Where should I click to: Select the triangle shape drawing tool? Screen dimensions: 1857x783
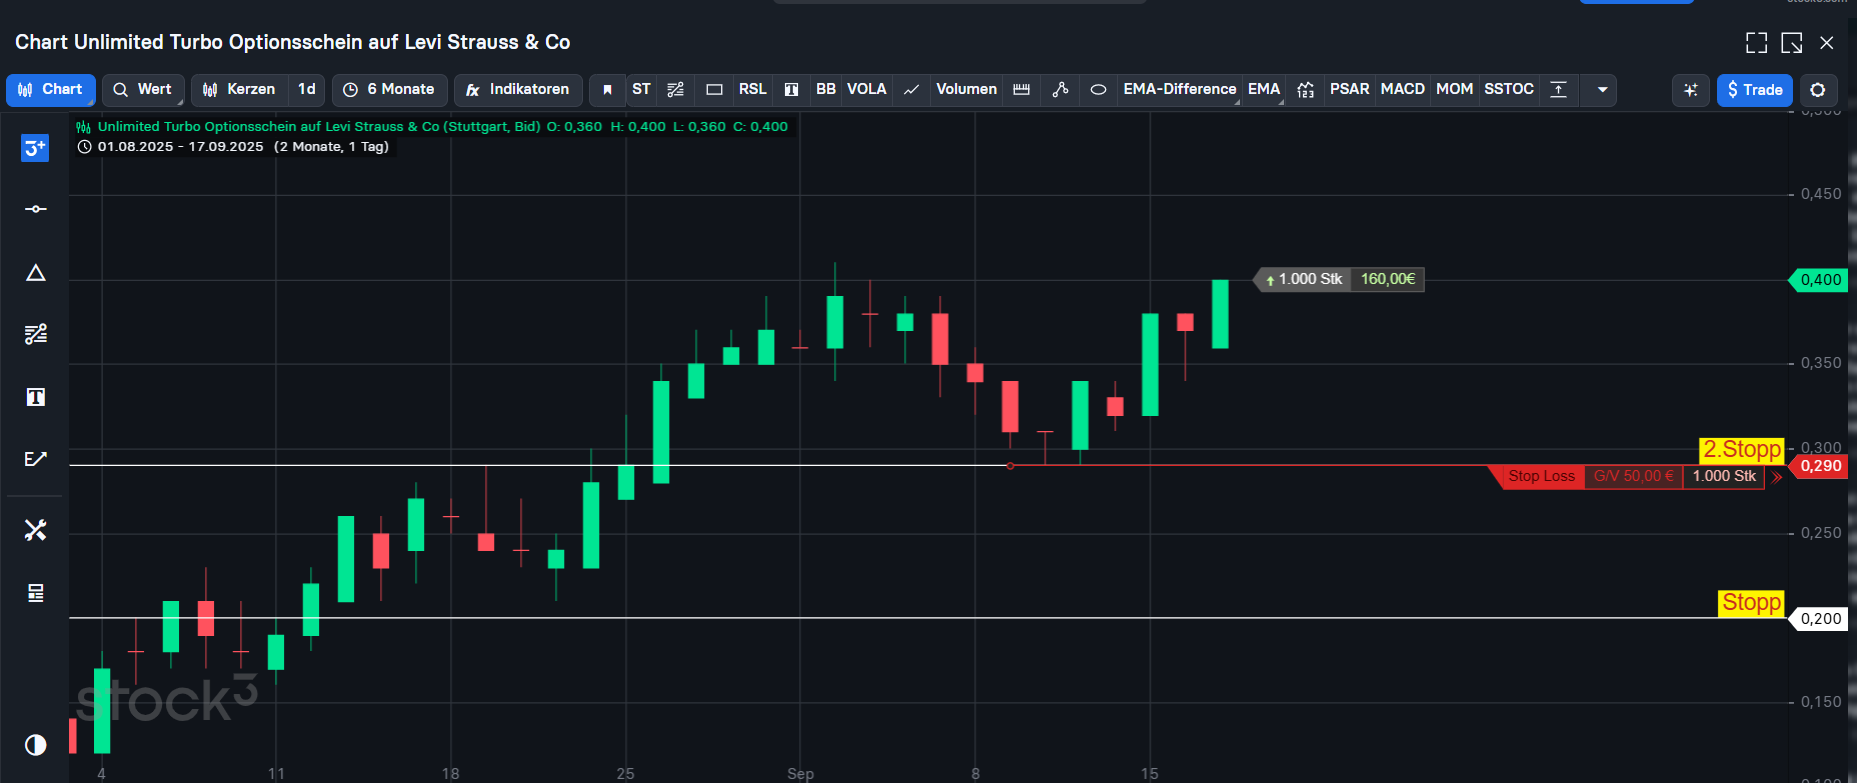click(x=35, y=273)
